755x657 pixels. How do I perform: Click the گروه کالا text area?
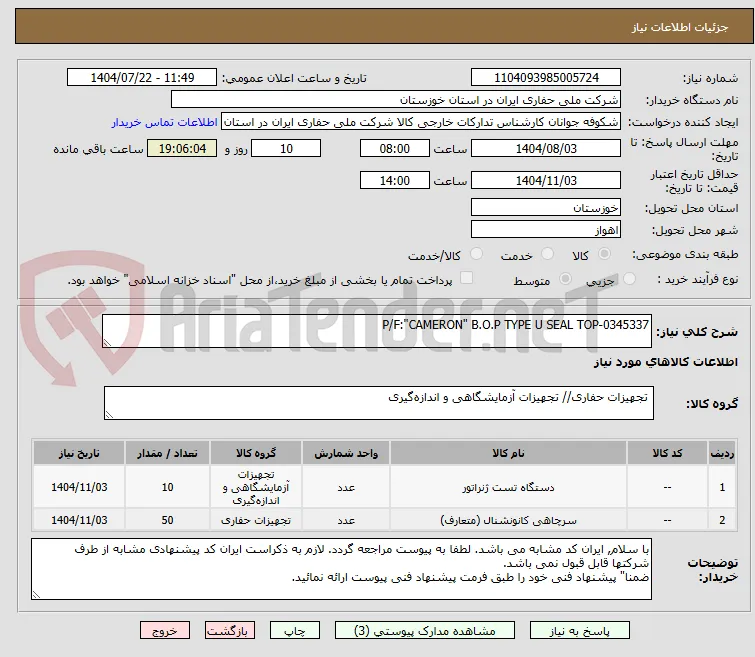tap(379, 403)
